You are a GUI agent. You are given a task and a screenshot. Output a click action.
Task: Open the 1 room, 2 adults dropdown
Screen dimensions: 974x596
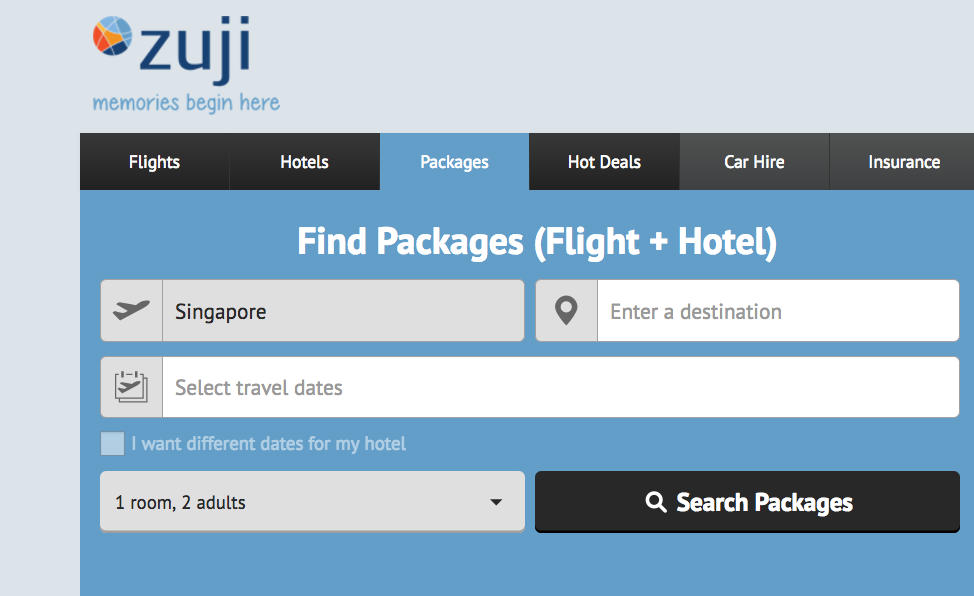point(312,502)
